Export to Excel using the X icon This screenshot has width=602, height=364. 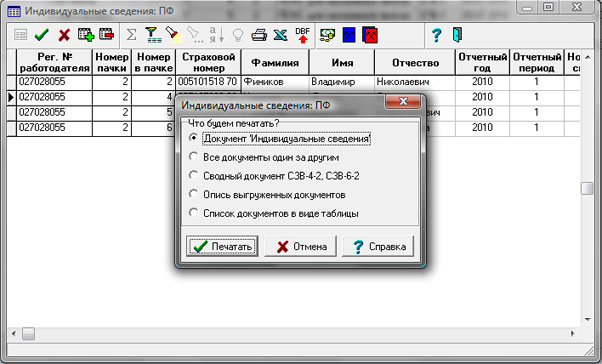click(281, 35)
